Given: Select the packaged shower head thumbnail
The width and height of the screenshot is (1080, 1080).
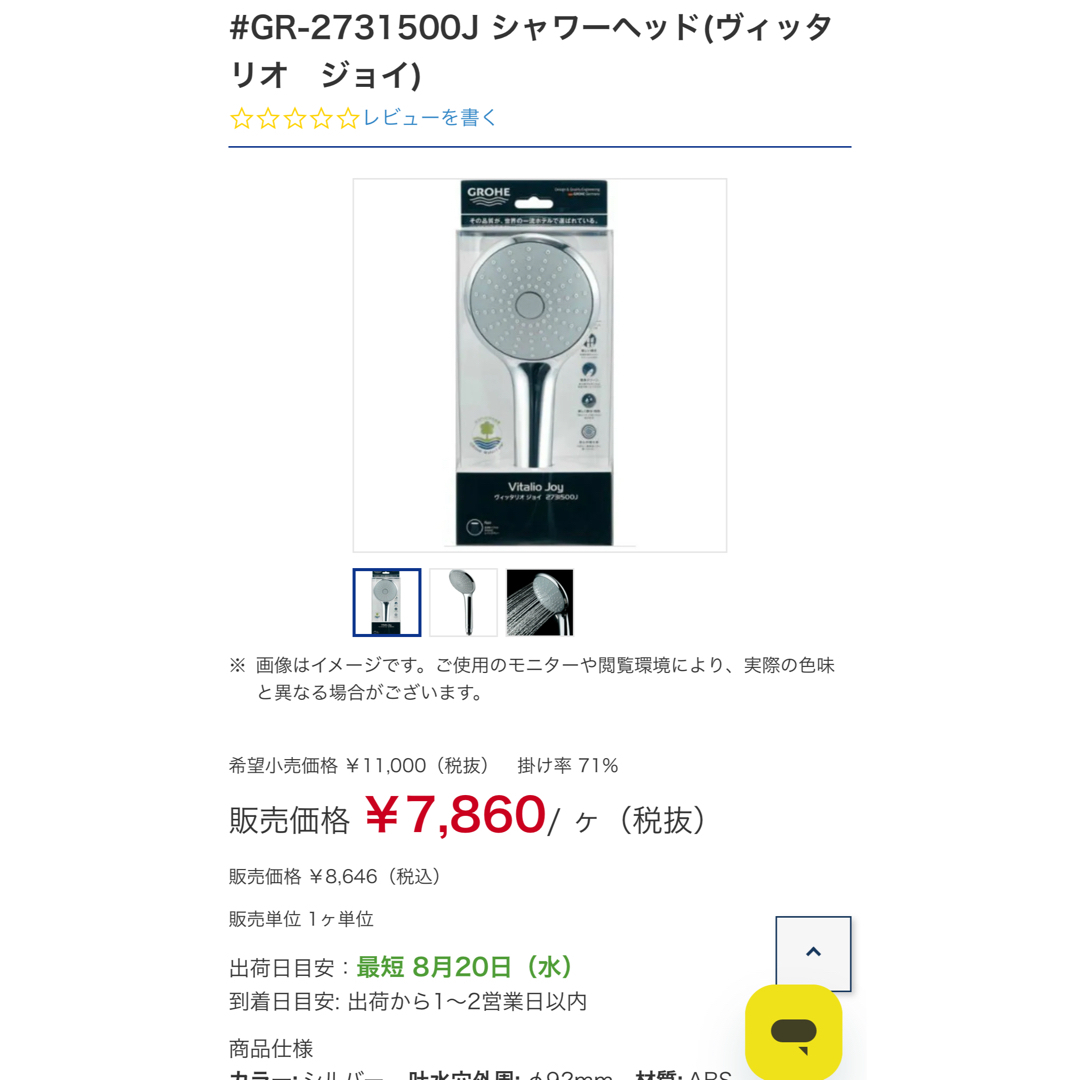Looking at the screenshot, I should pos(387,603).
